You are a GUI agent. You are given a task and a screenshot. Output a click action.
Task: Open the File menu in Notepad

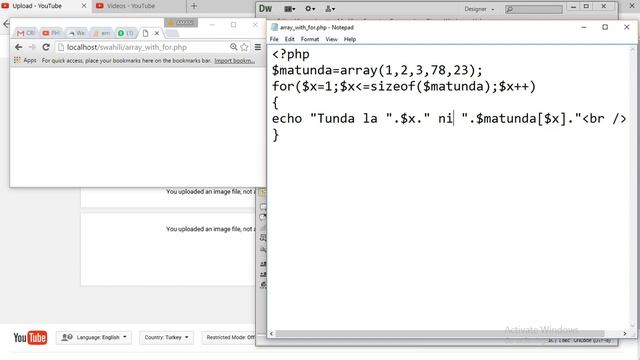[274, 39]
